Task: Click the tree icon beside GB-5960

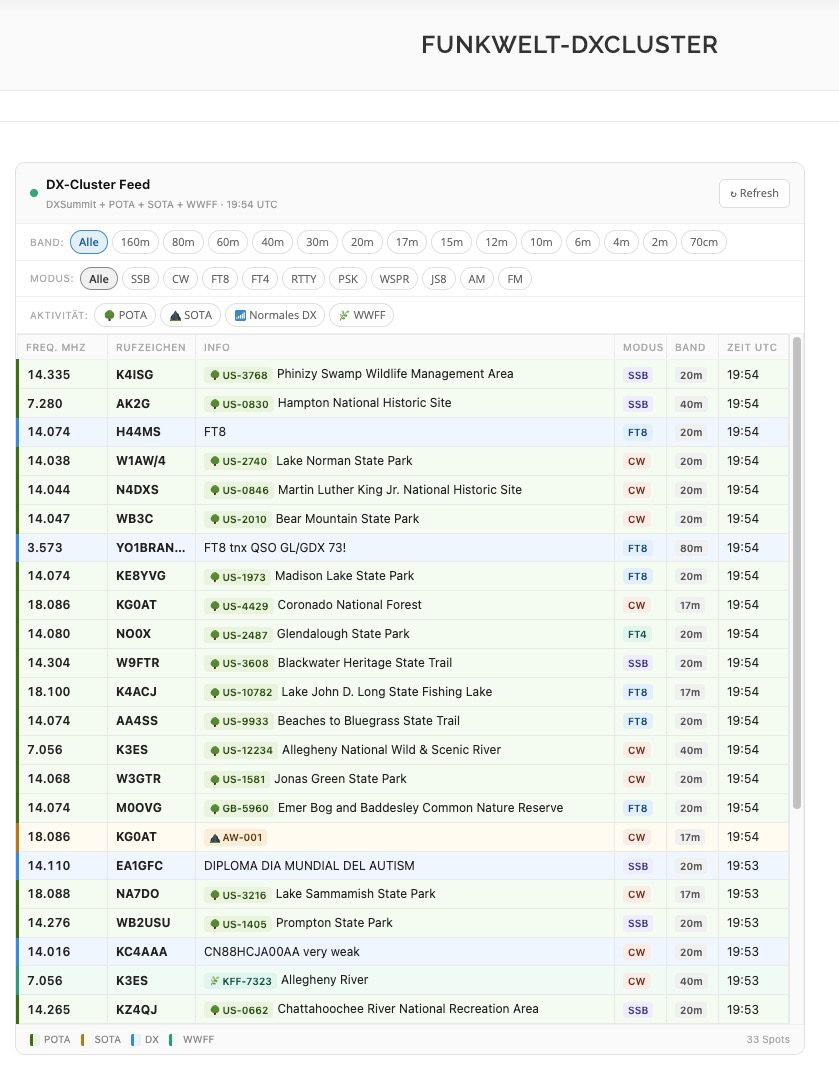Action: pyautogui.click(x=215, y=809)
